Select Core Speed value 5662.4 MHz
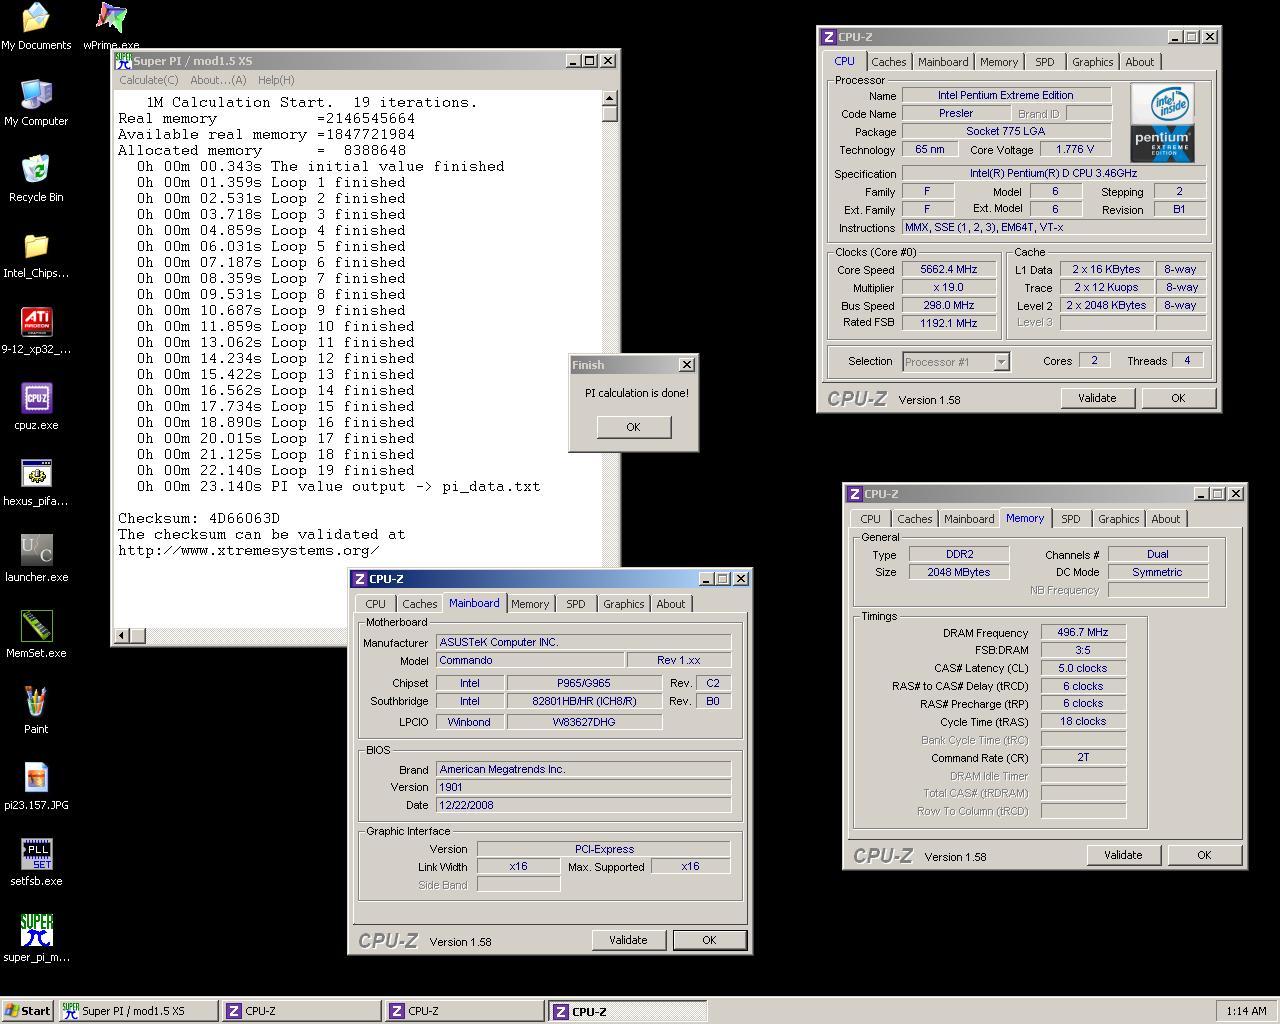Screen dimensions: 1280x1024 [949, 269]
